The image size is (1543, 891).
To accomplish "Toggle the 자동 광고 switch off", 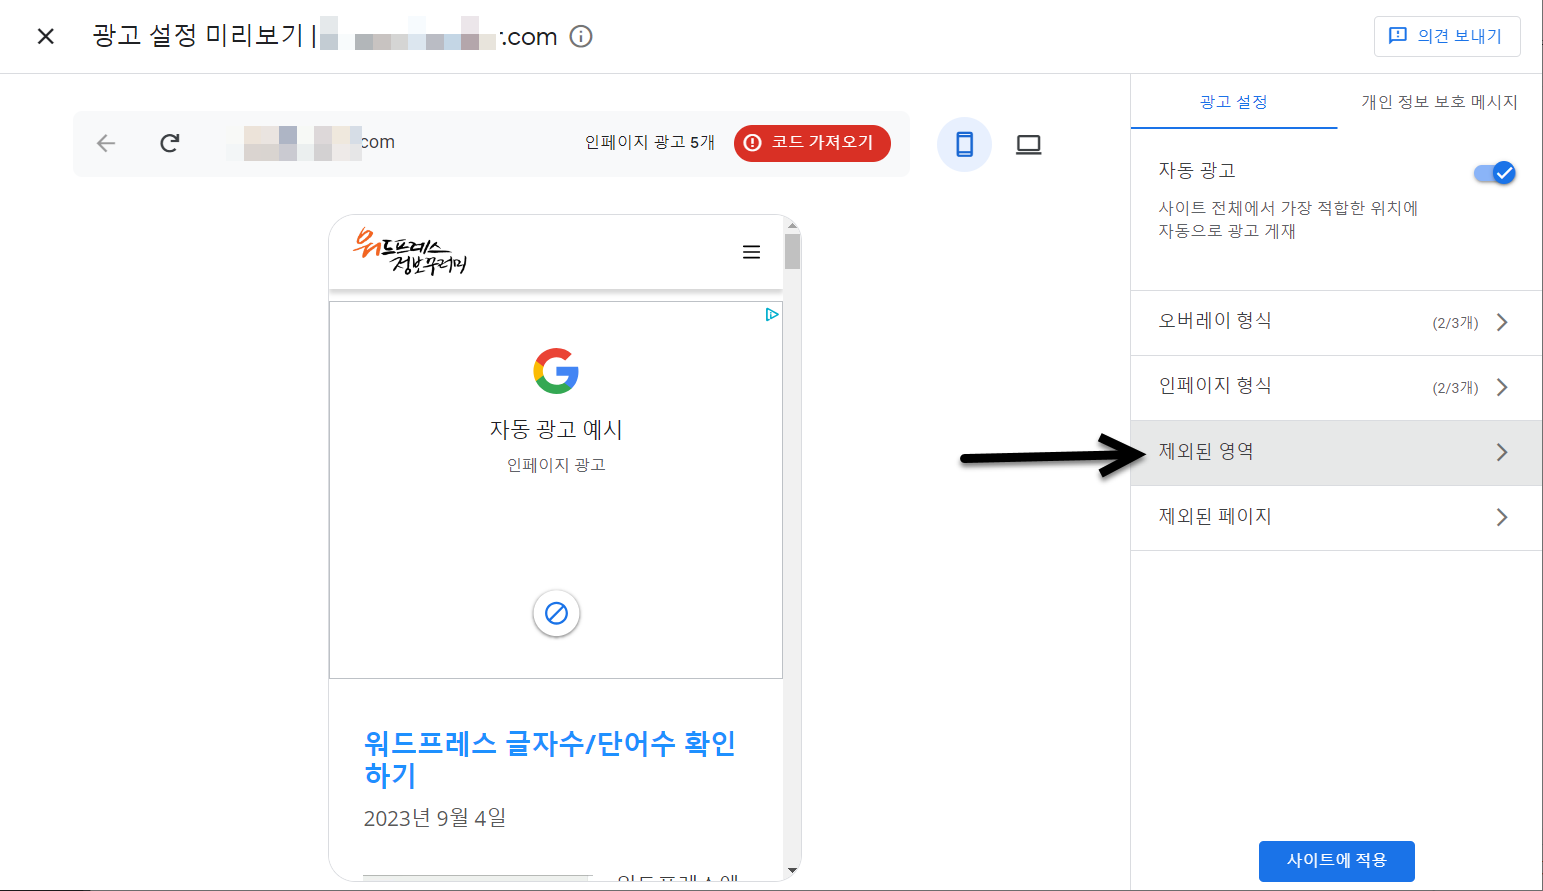I will (x=1495, y=173).
